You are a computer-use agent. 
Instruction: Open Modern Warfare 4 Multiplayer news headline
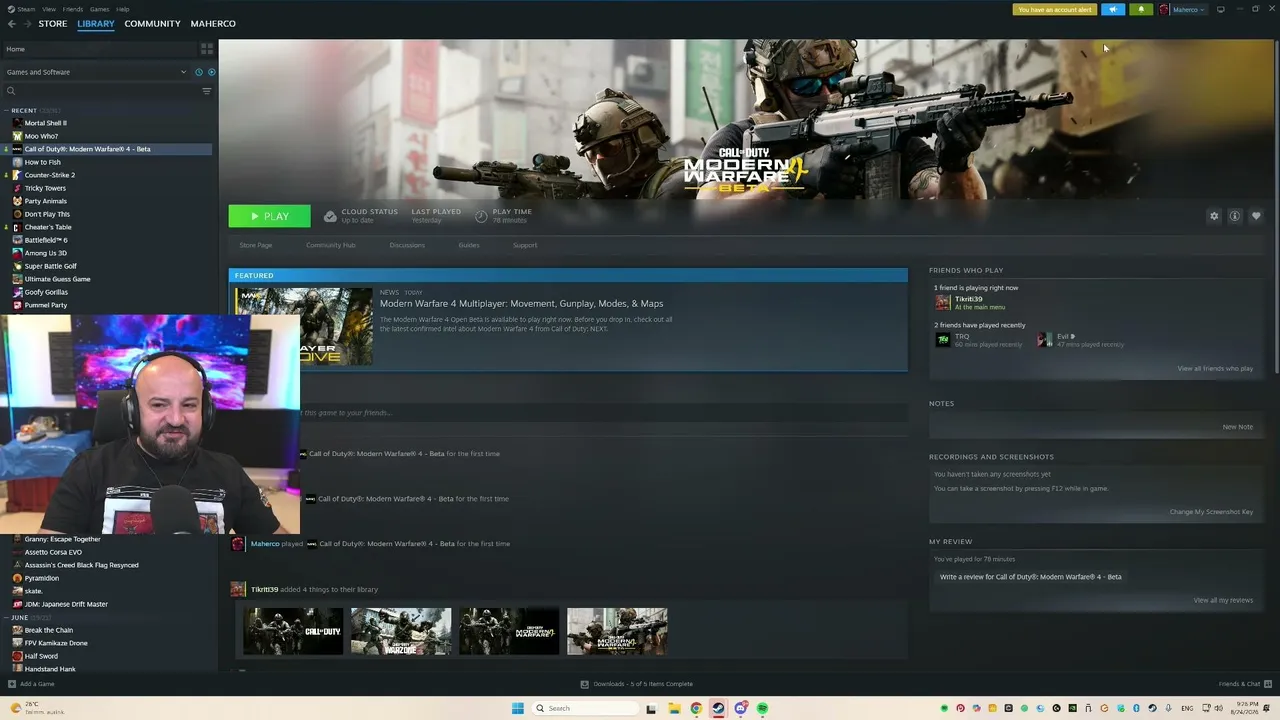tap(521, 304)
